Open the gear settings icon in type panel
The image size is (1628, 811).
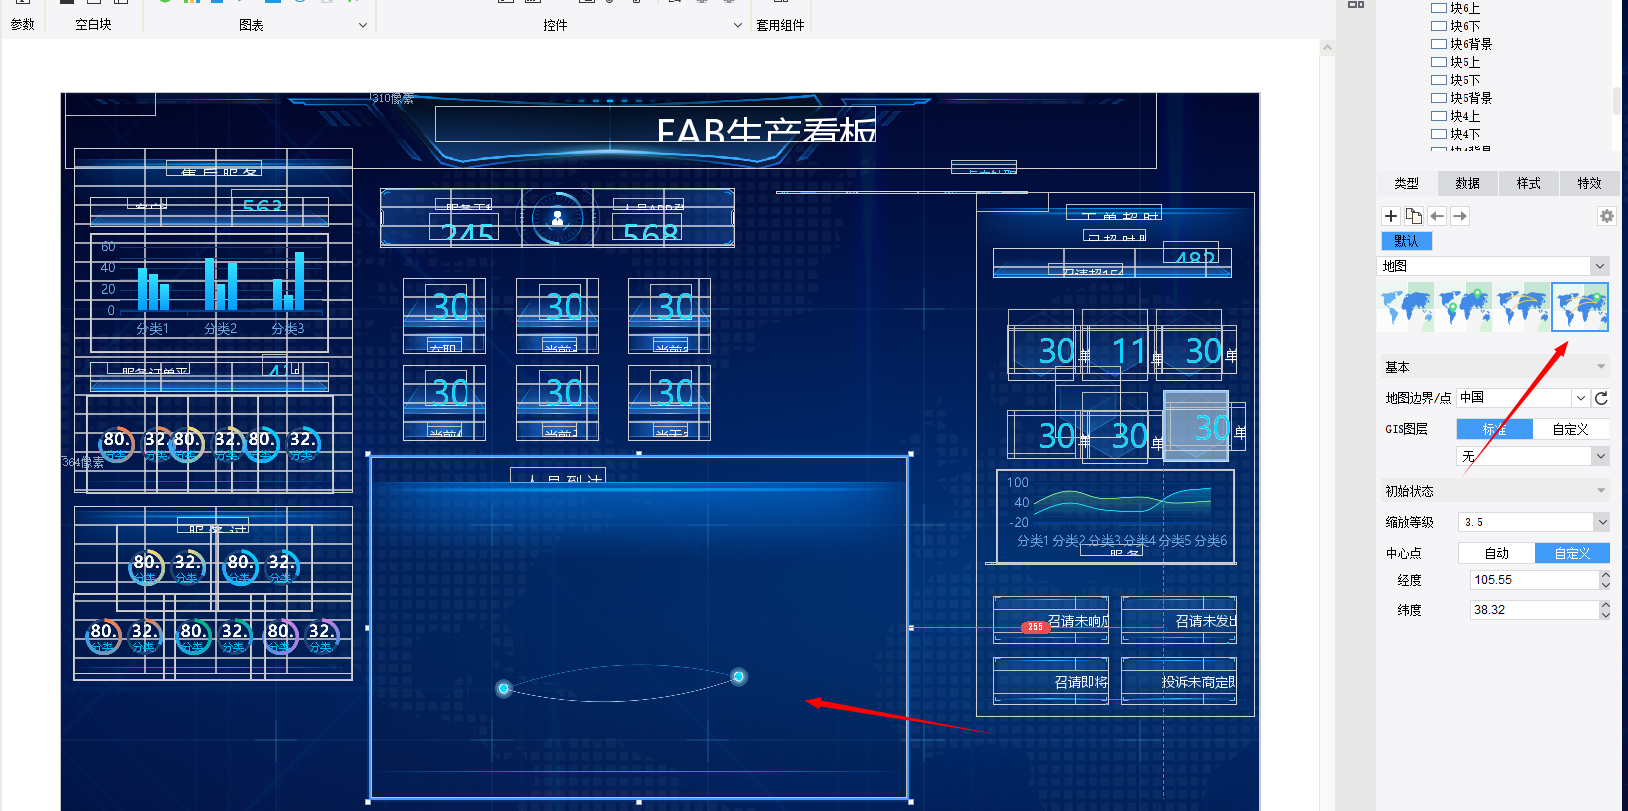[x=1606, y=216]
